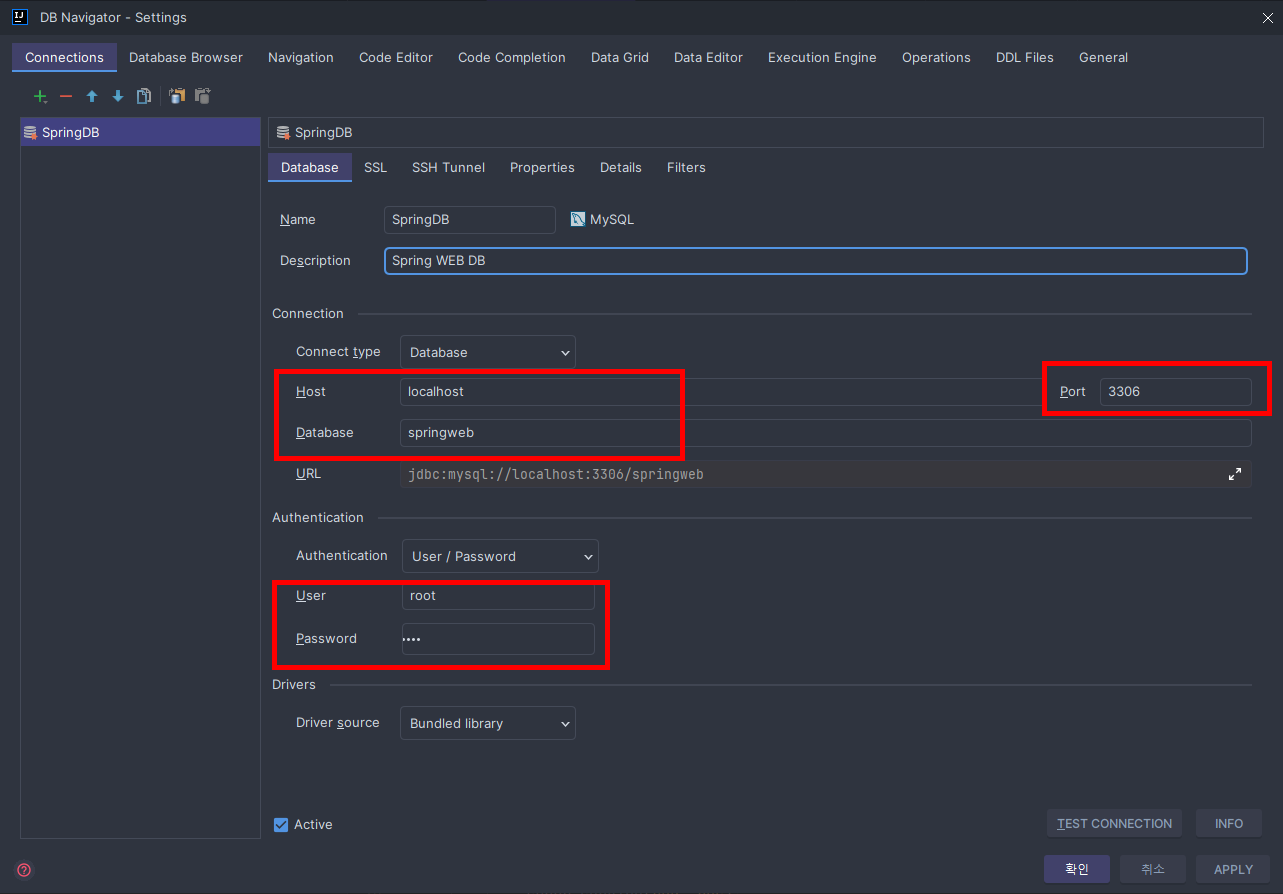Click the Description field
This screenshot has width=1283, height=894.
coord(816,261)
